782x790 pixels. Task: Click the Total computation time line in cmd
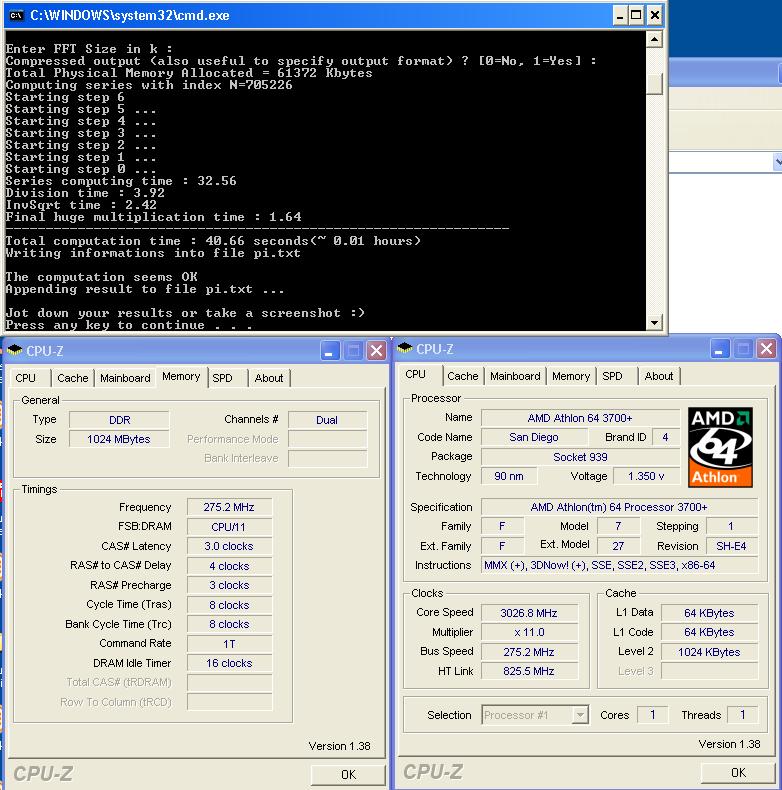click(x=213, y=241)
